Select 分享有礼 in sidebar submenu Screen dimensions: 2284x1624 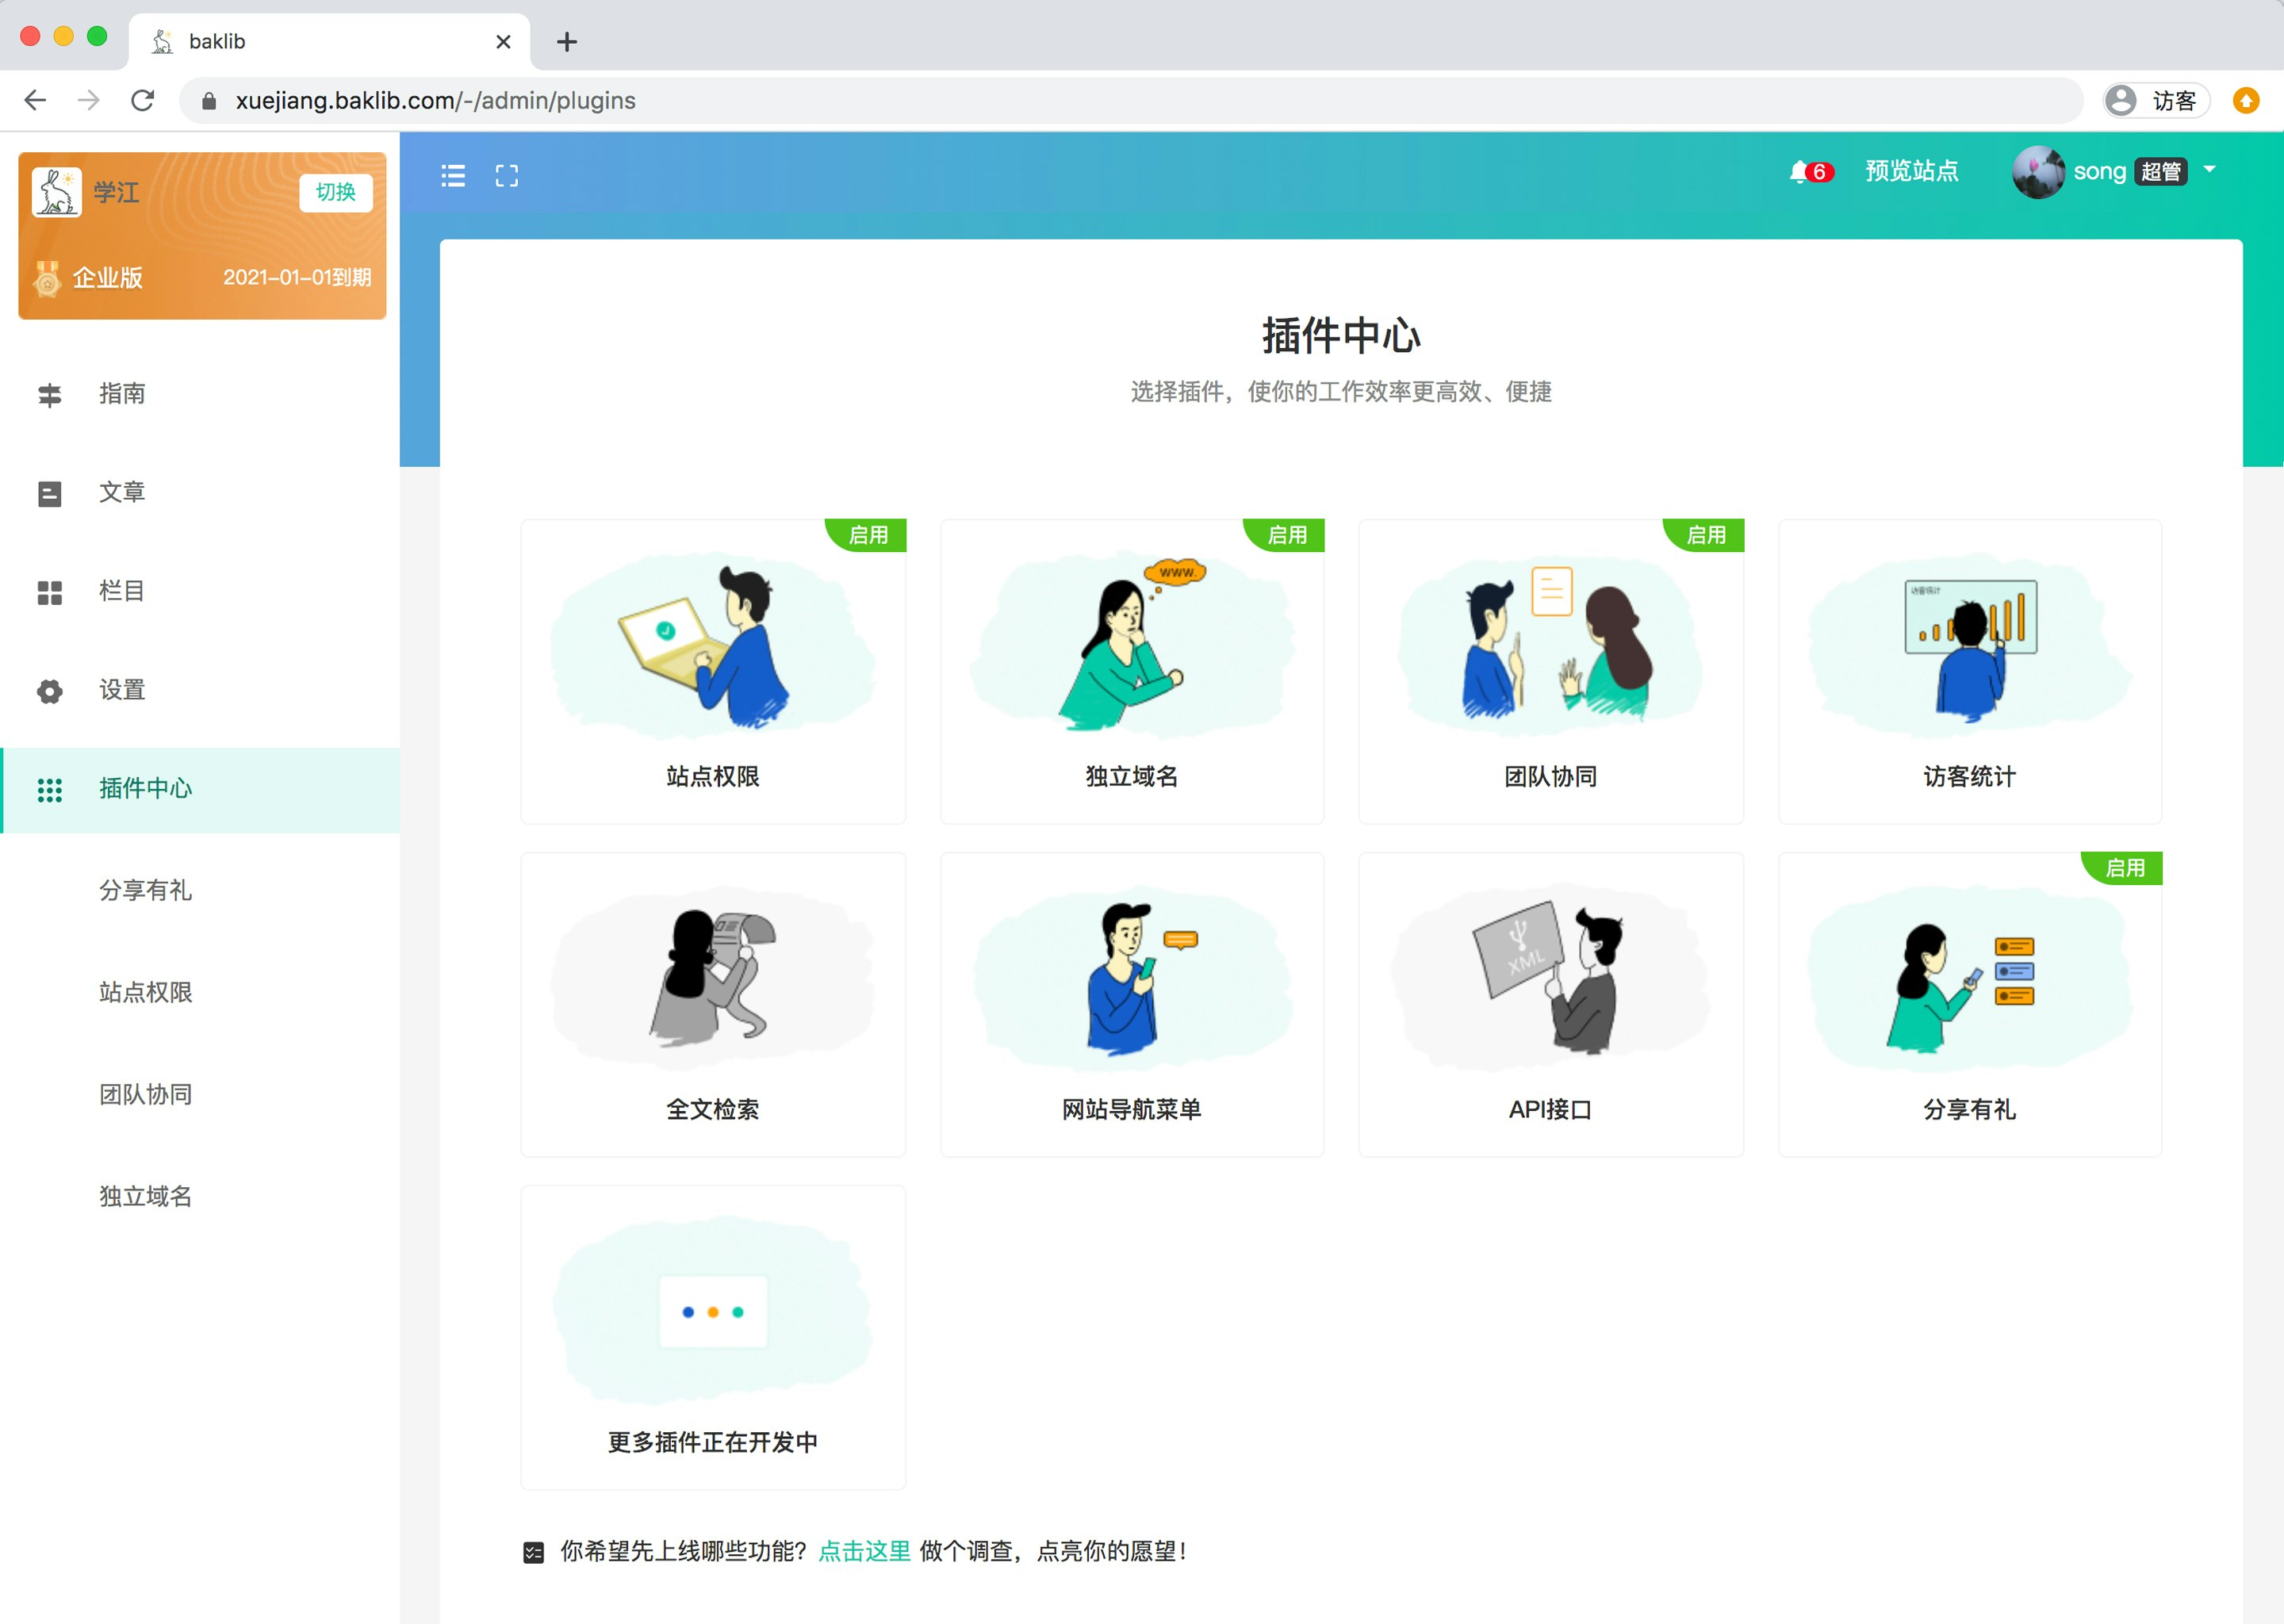(x=146, y=890)
